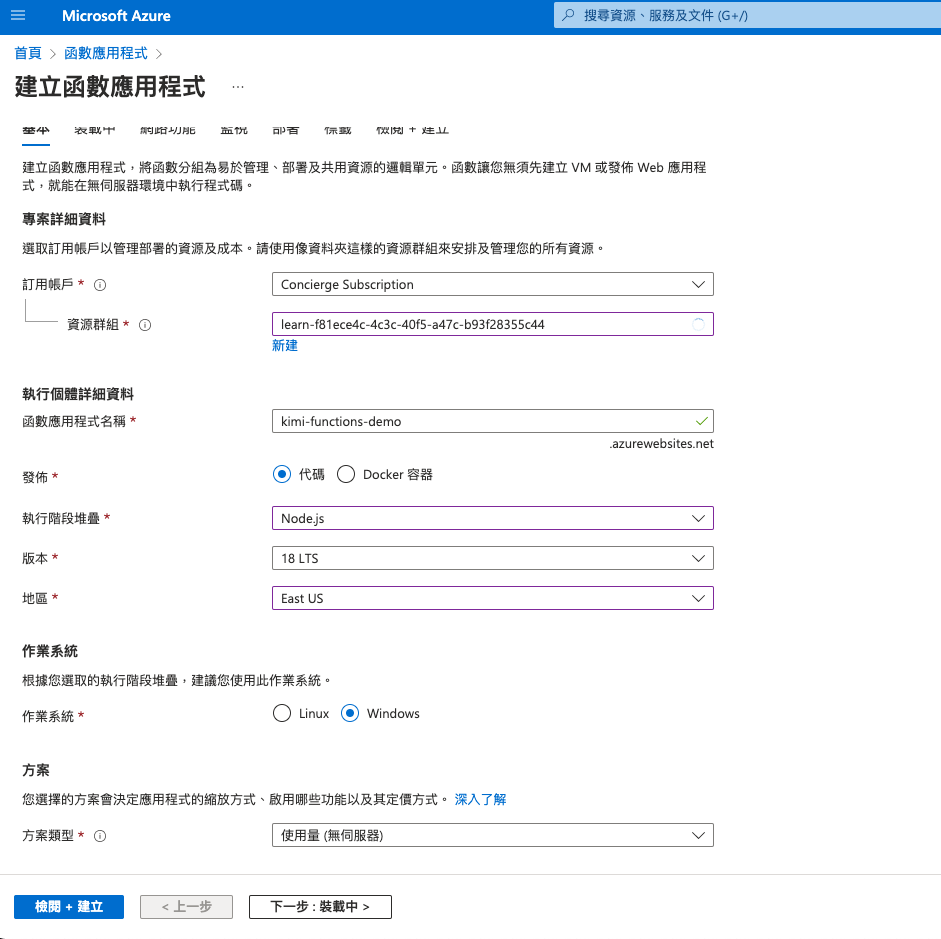Click the 新建 resource group link
This screenshot has width=941, height=939.
[285, 346]
